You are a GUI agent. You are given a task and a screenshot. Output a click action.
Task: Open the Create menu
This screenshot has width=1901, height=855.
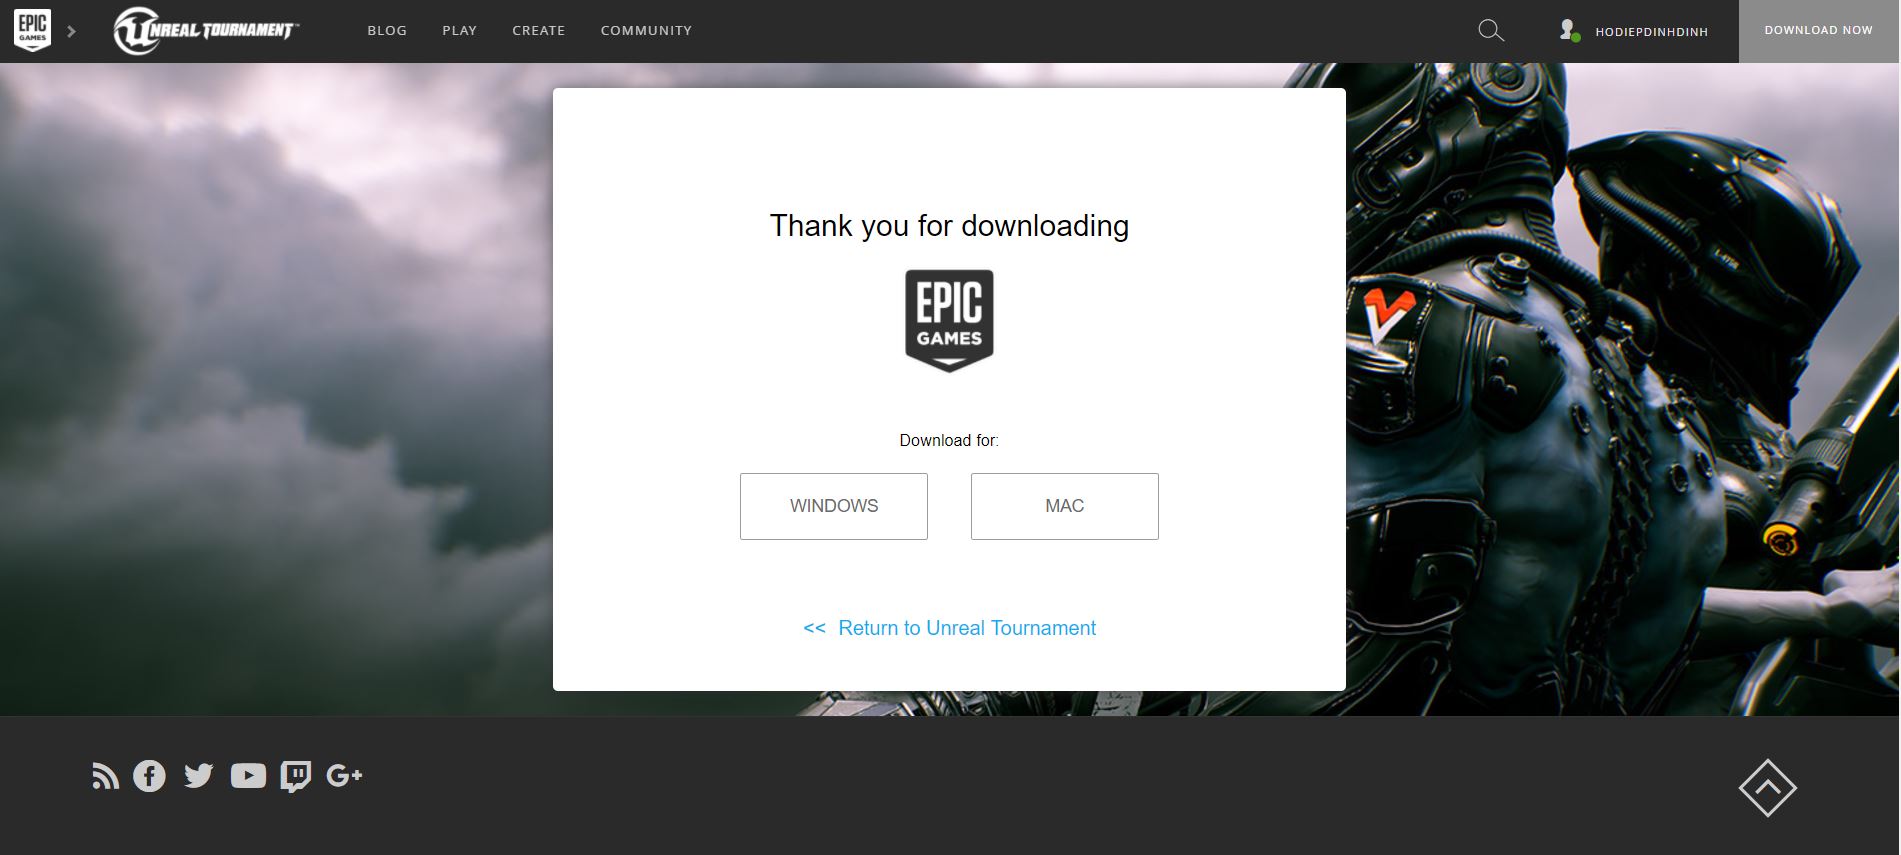point(538,31)
